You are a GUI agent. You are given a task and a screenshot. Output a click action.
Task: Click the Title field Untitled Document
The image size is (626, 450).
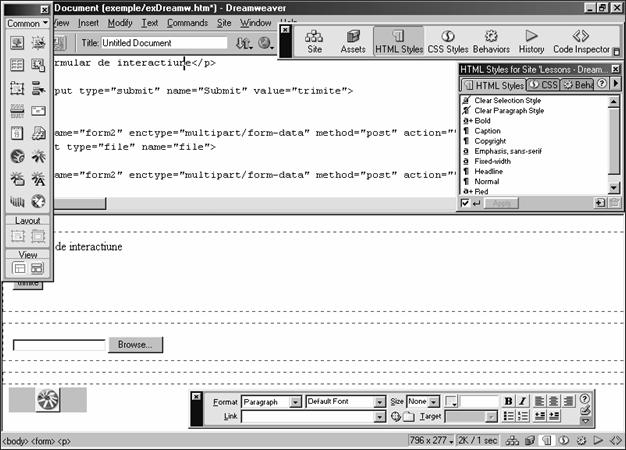point(164,43)
